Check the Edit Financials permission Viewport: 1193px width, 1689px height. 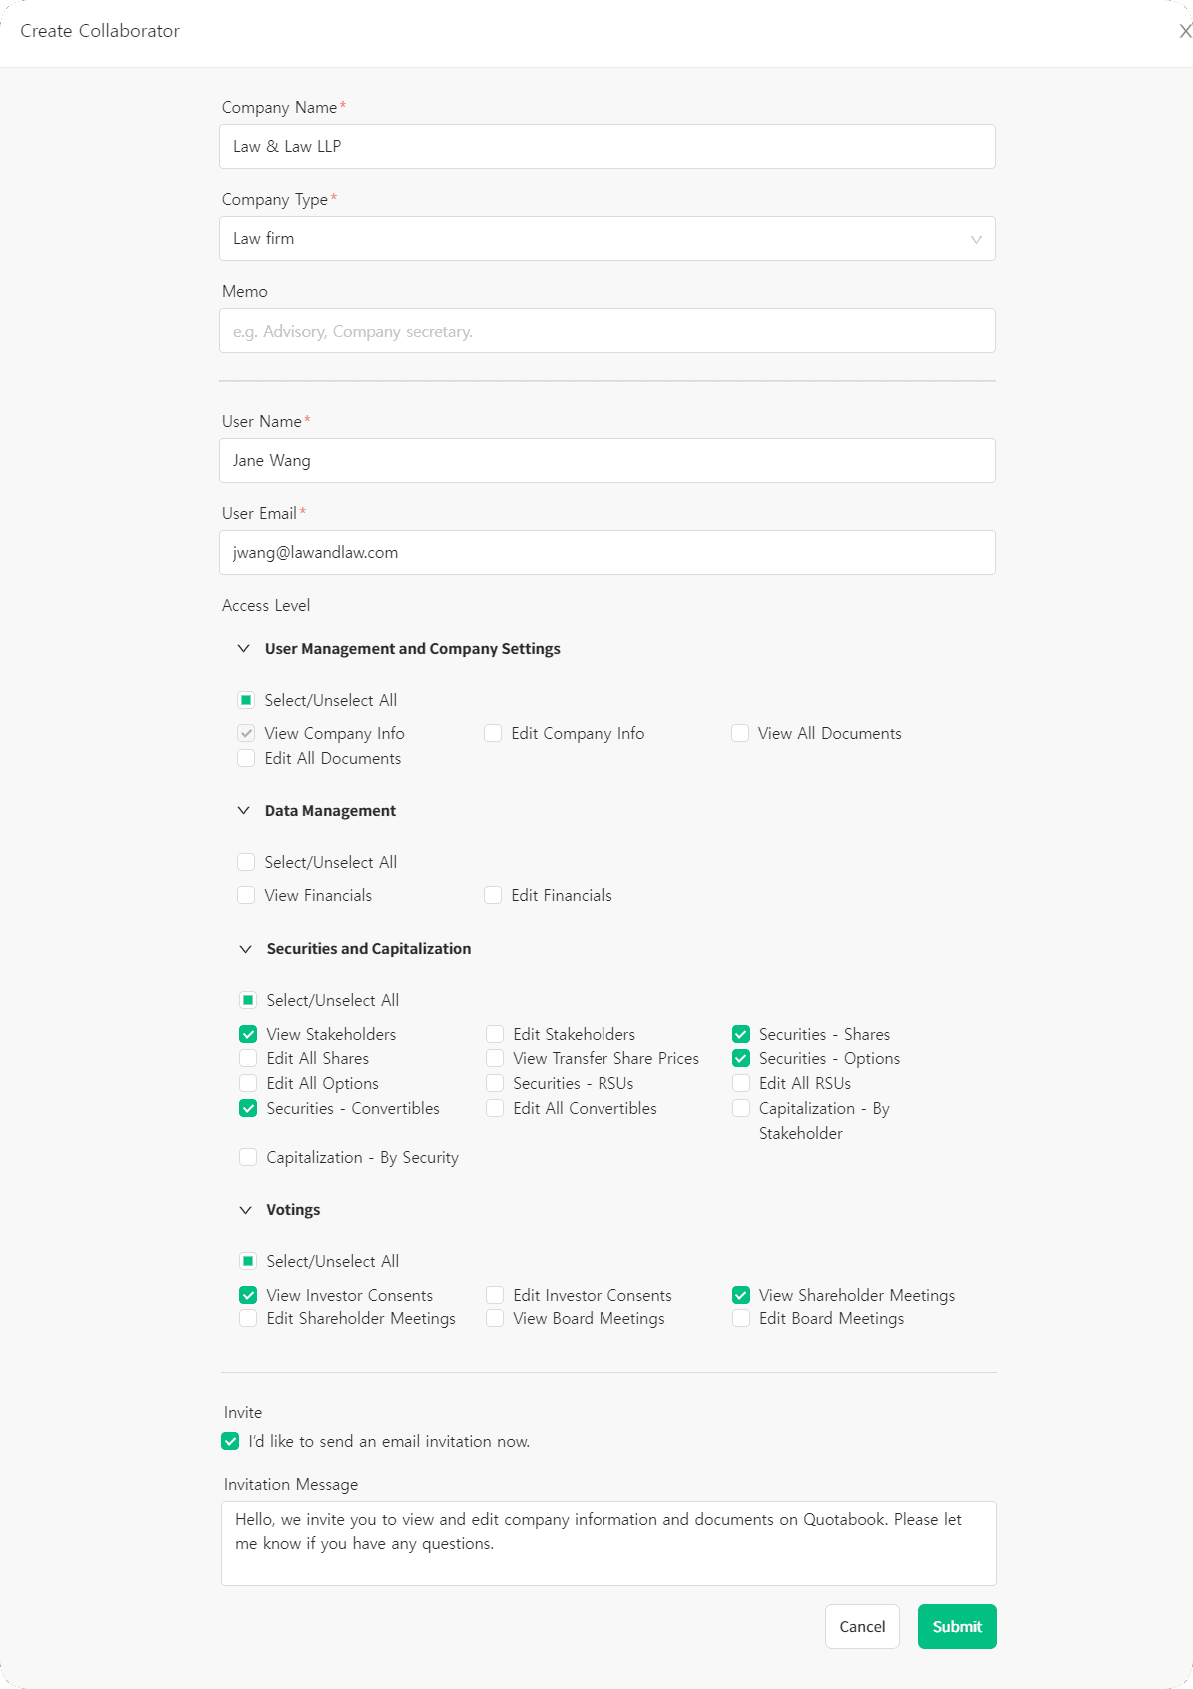coord(493,894)
